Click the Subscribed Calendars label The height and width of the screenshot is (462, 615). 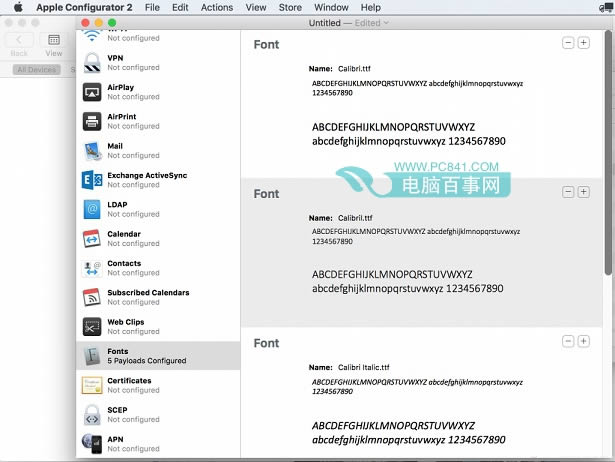point(148,293)
